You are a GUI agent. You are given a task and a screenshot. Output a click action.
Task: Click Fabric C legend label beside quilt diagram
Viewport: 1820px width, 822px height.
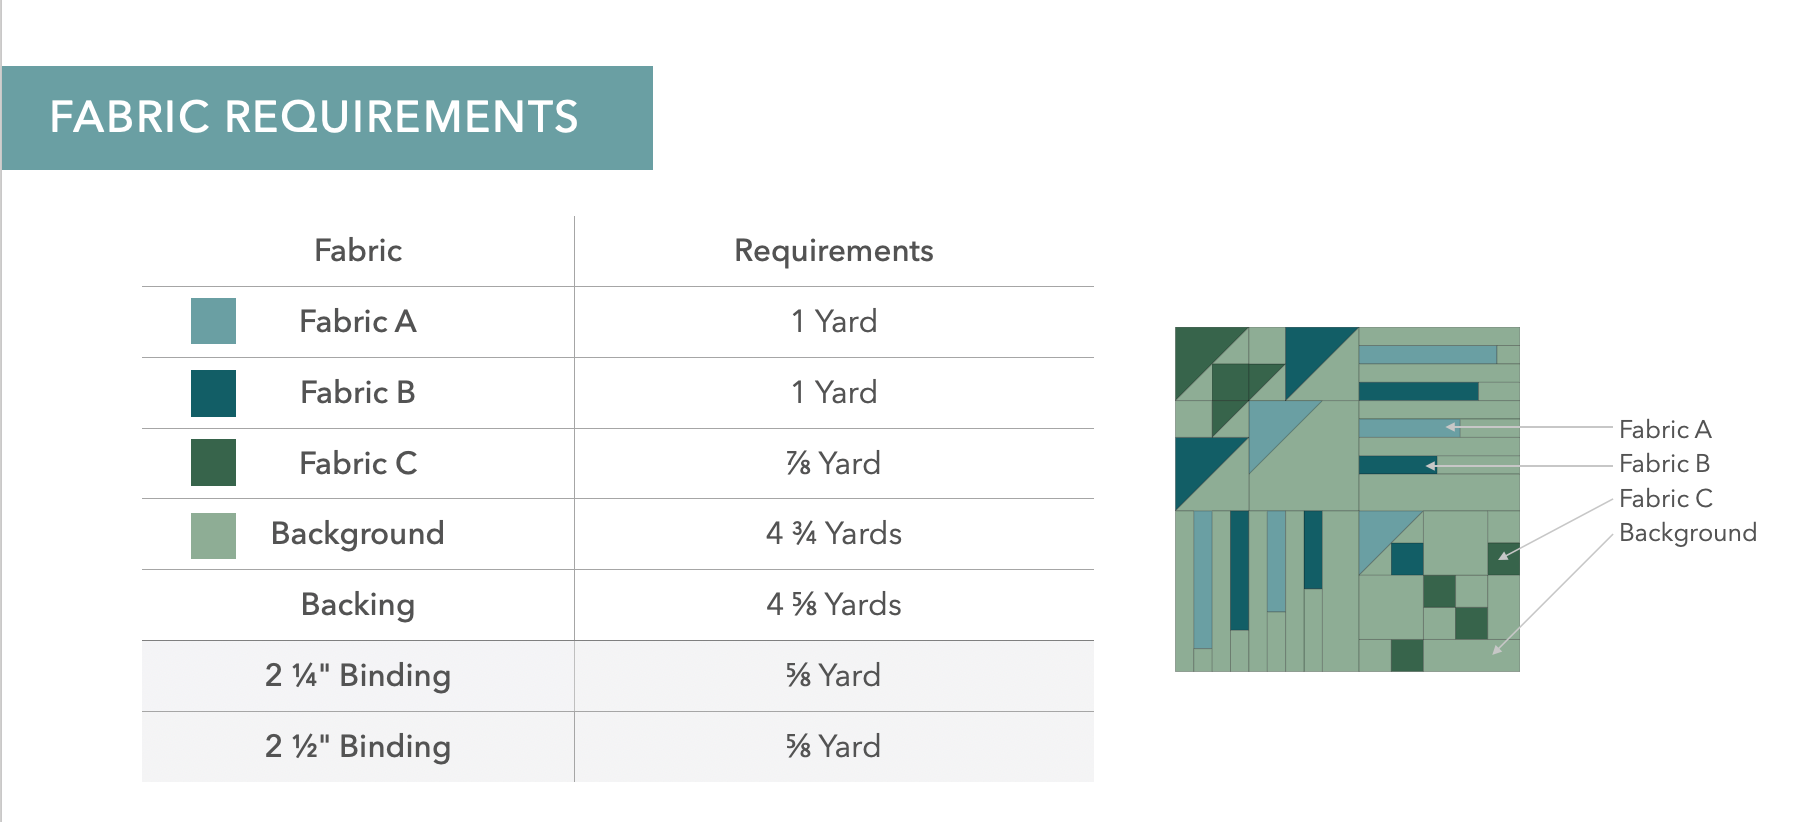pos(1665,499)
